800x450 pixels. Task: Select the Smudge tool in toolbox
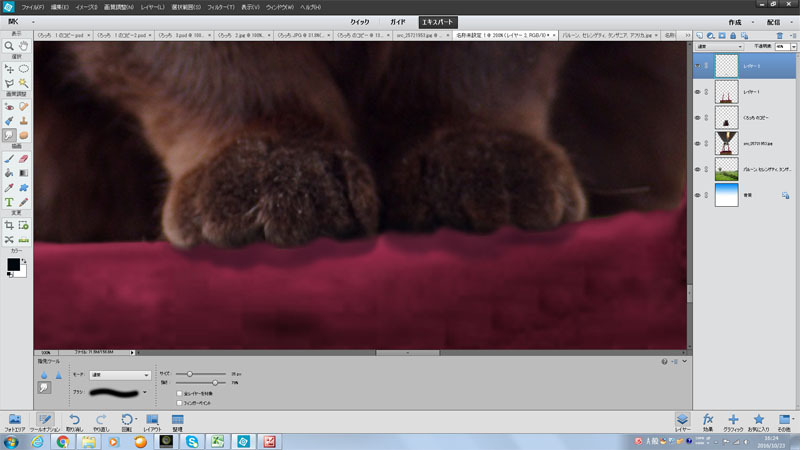pos(9,135)
